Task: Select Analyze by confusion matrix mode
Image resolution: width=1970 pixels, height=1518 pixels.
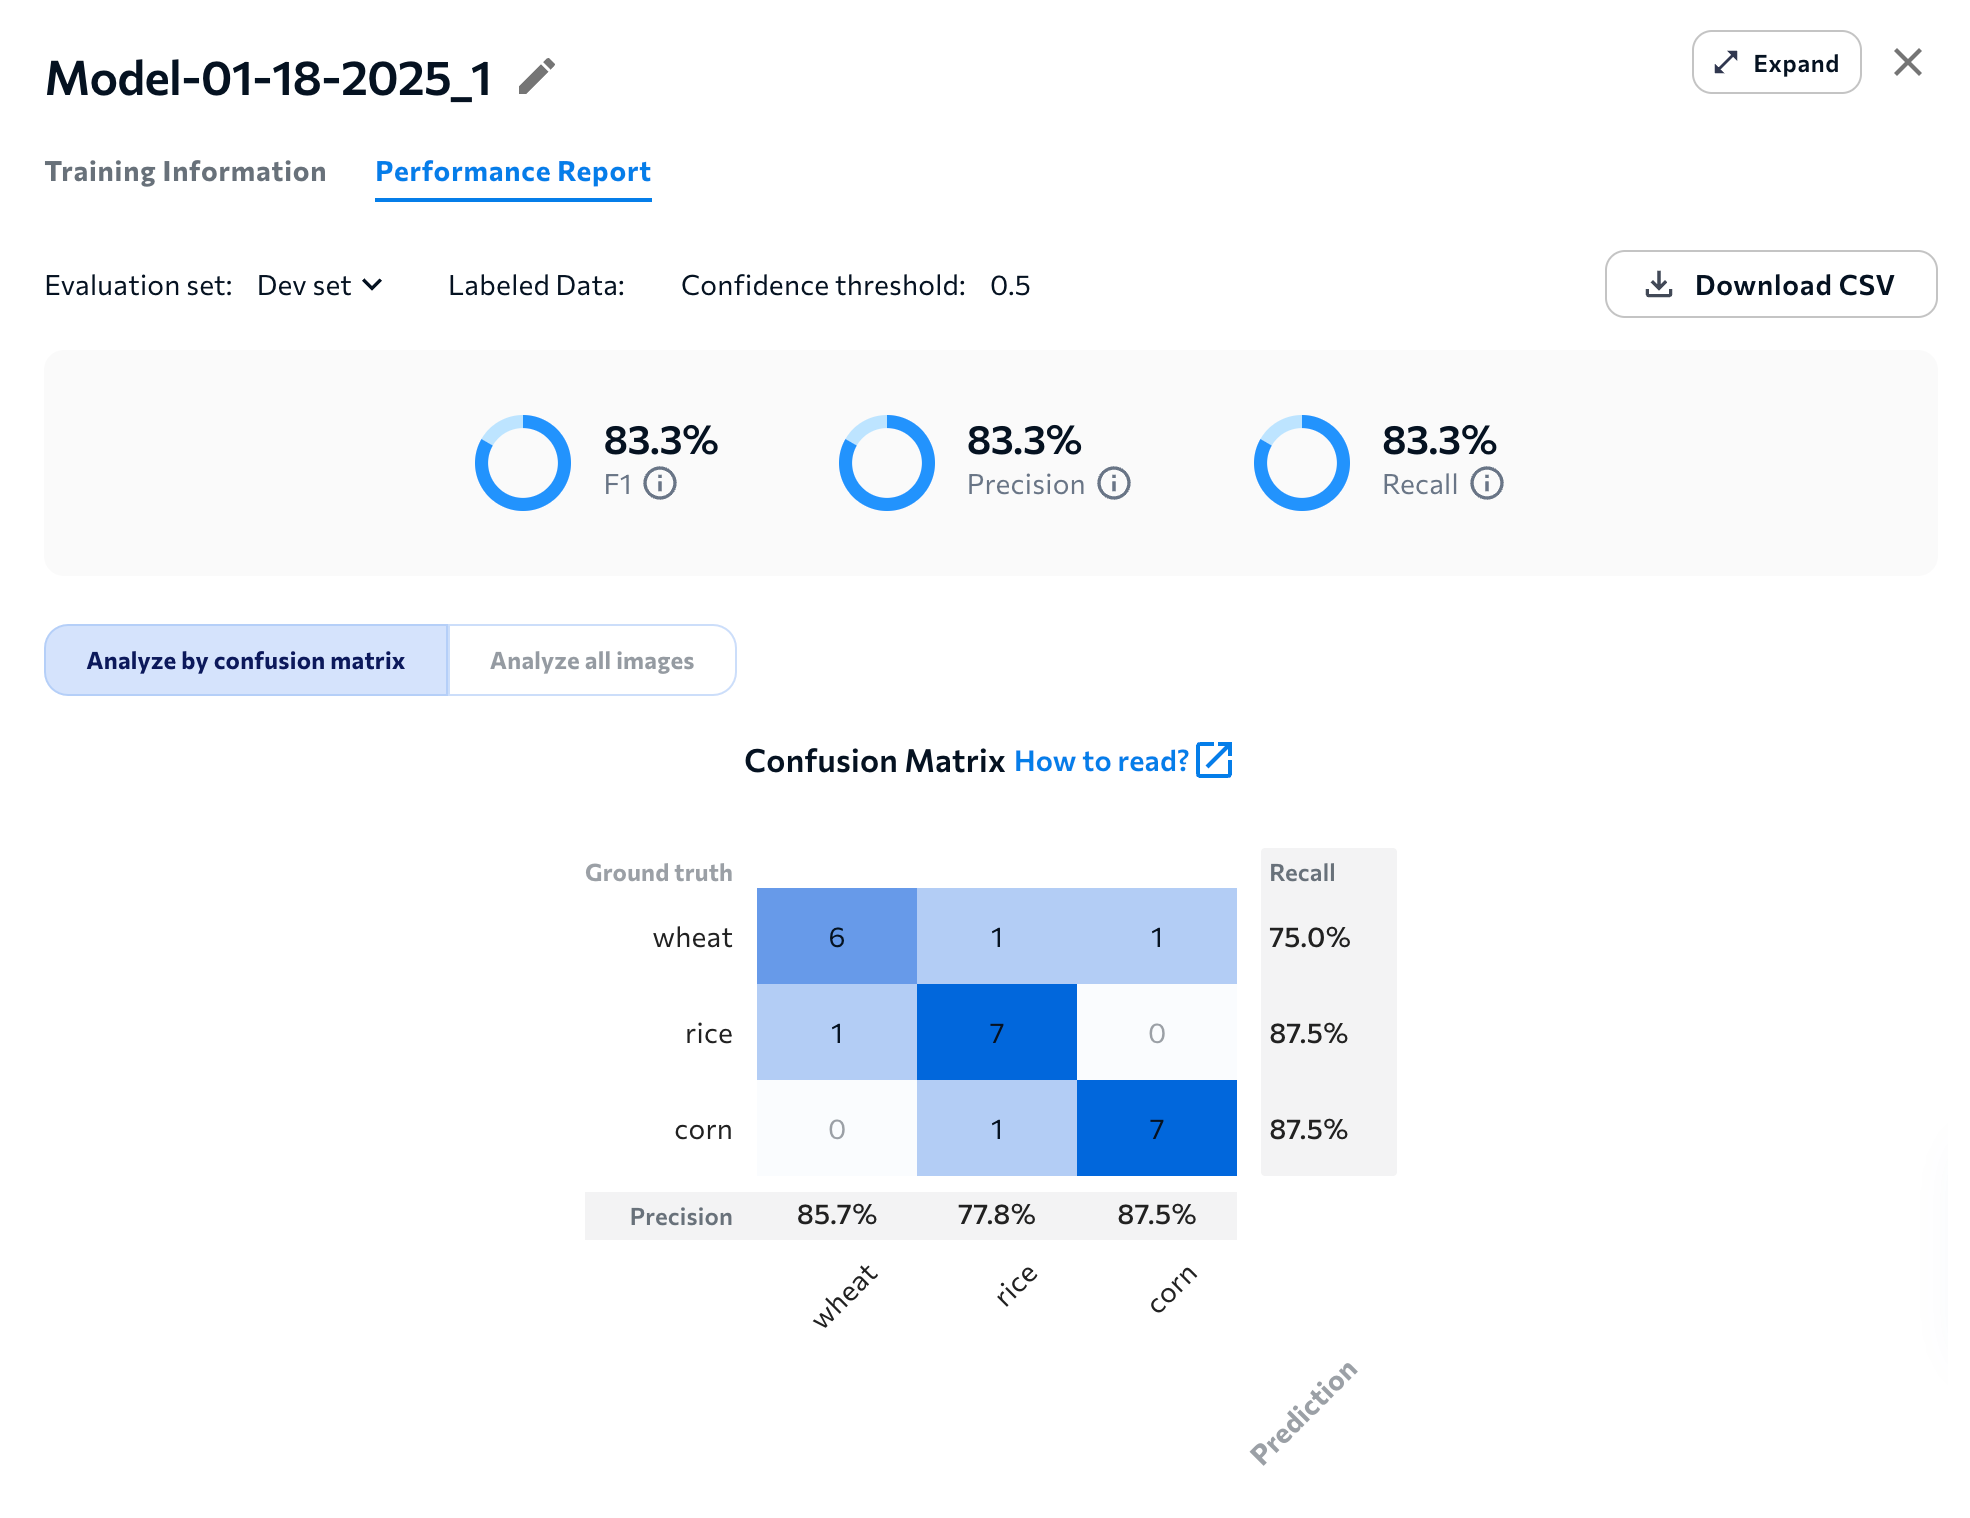Action: [246, 661]
